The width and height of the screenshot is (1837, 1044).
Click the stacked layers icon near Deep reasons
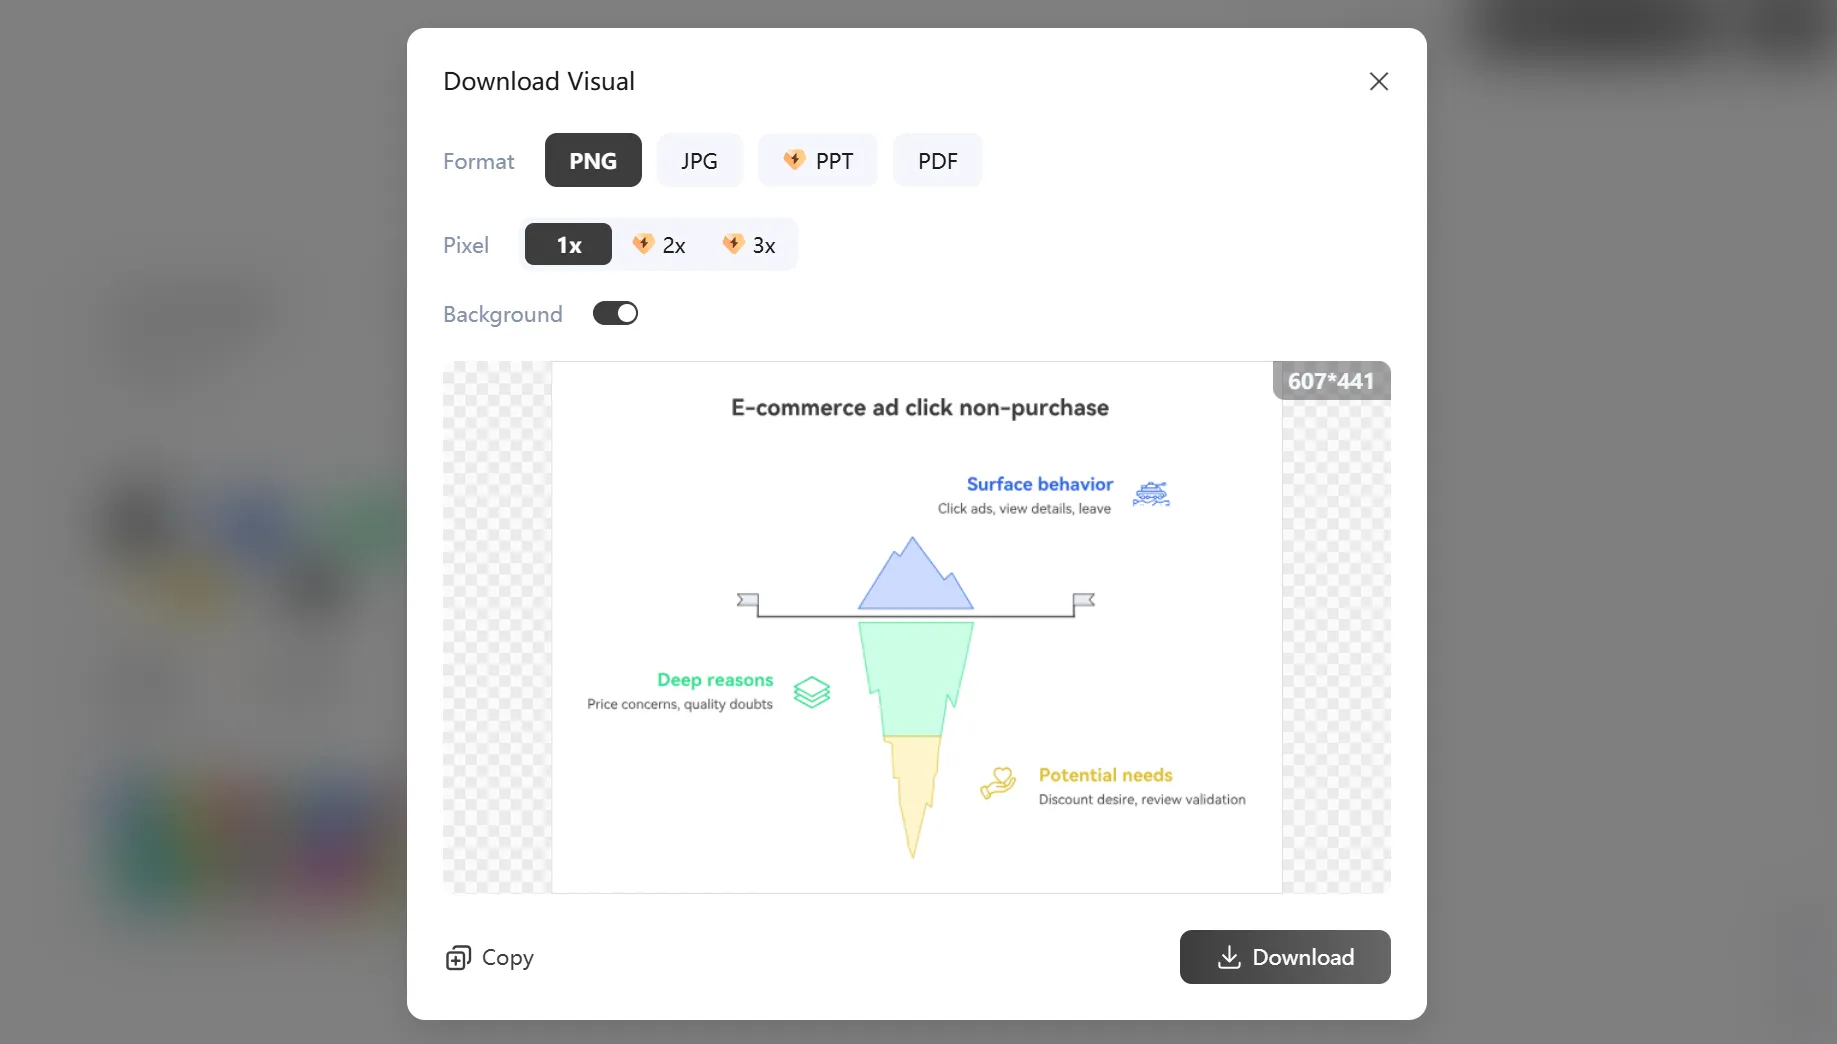click(x=812, y=692)
